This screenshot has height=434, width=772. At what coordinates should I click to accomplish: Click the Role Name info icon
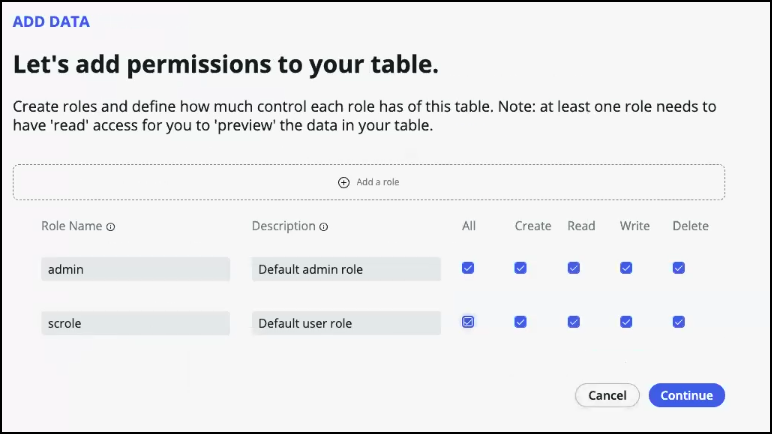[111, 227]
